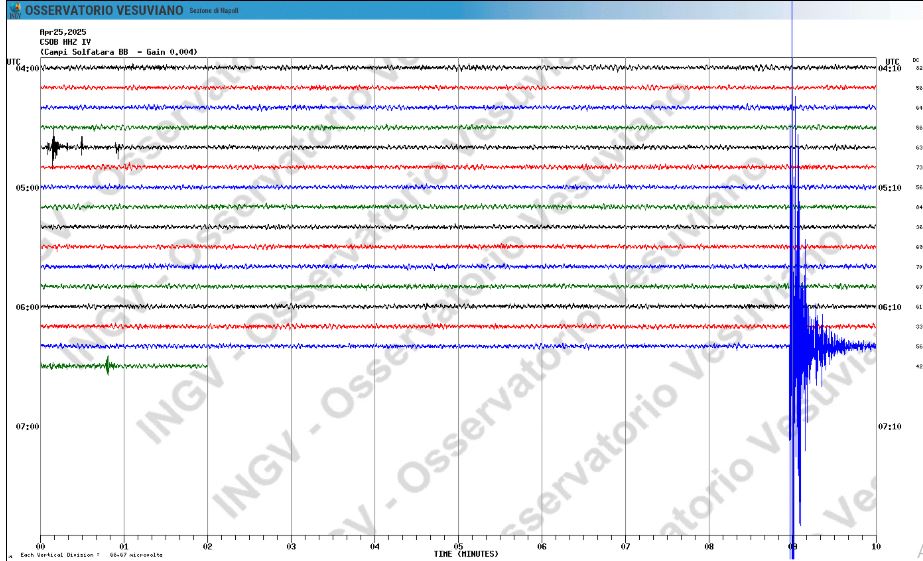This screenshot has width=923, height=561.
Task: Click the small green spike near minute 01
Action: pyautogui.click(x=108, y=366)
